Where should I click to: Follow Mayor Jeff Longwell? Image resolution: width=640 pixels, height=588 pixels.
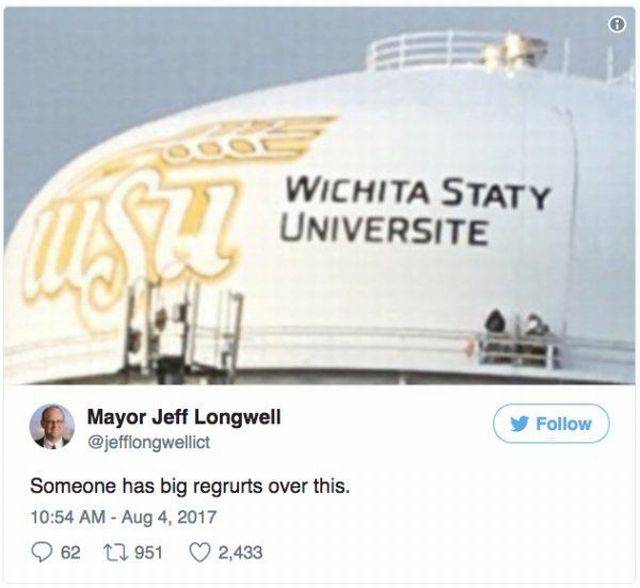(x=551, y=424)
